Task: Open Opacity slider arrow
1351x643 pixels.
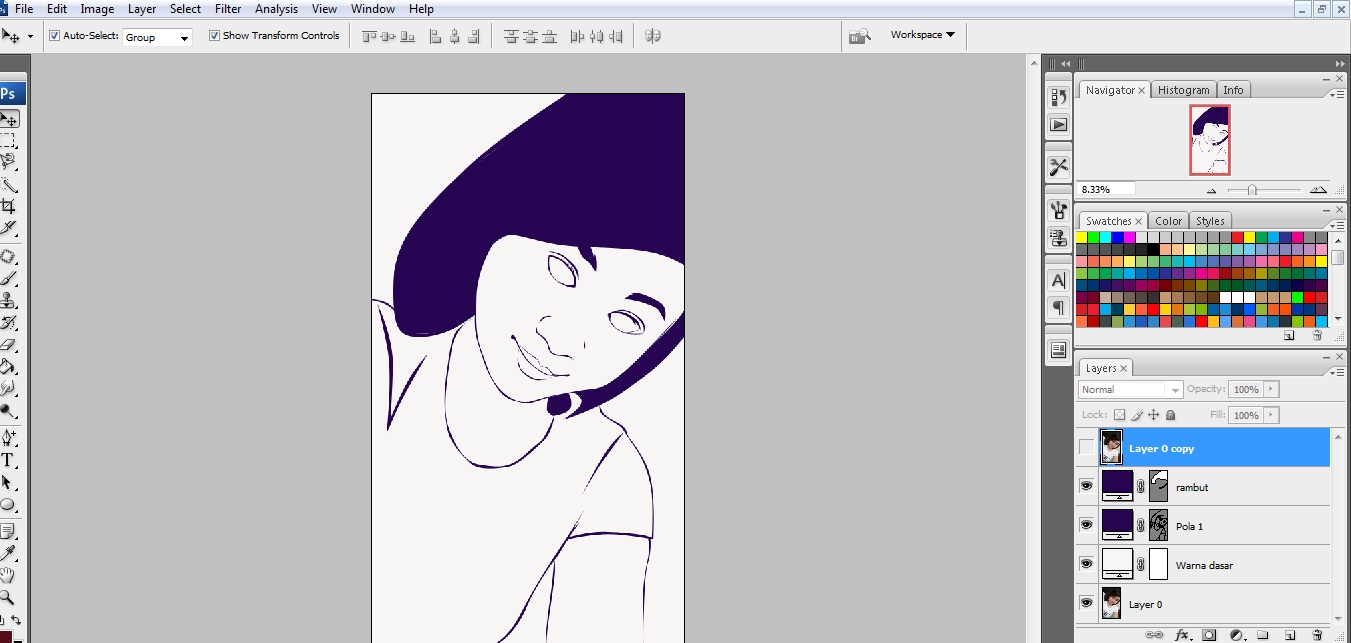Action: [x=1271, y=389]
